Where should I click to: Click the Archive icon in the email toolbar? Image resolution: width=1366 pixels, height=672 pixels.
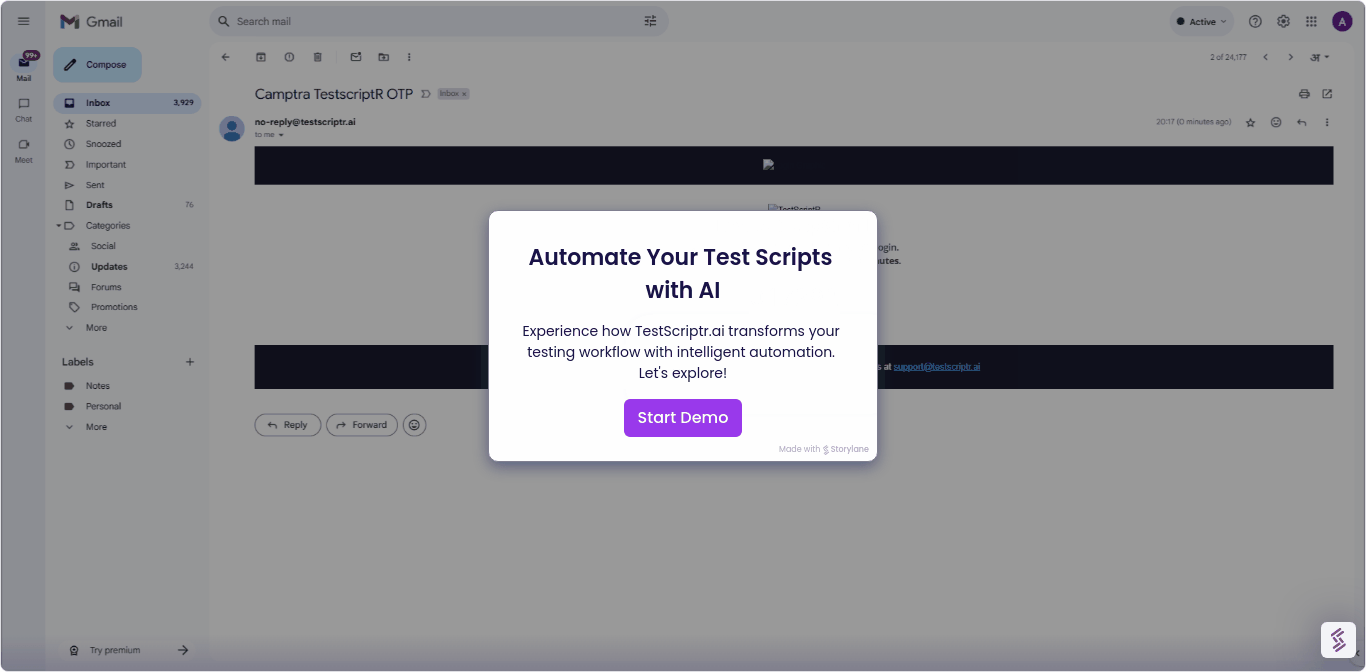click(261, 57)
